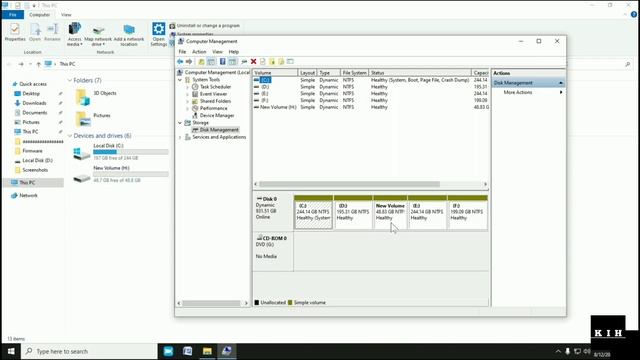Viewport: 640px width, 360px height.
Task: Click the red X delete toolbar icon
Action: pyautogui.click(x=253, y=62)
